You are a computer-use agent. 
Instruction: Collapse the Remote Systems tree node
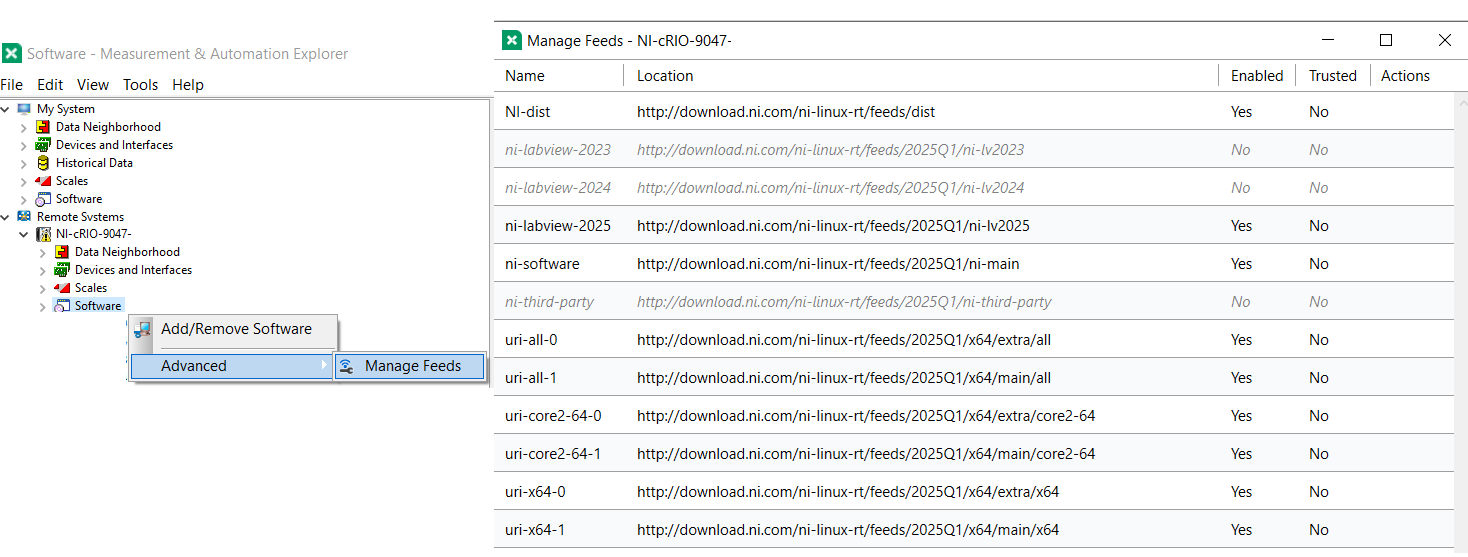pos(6,216)
